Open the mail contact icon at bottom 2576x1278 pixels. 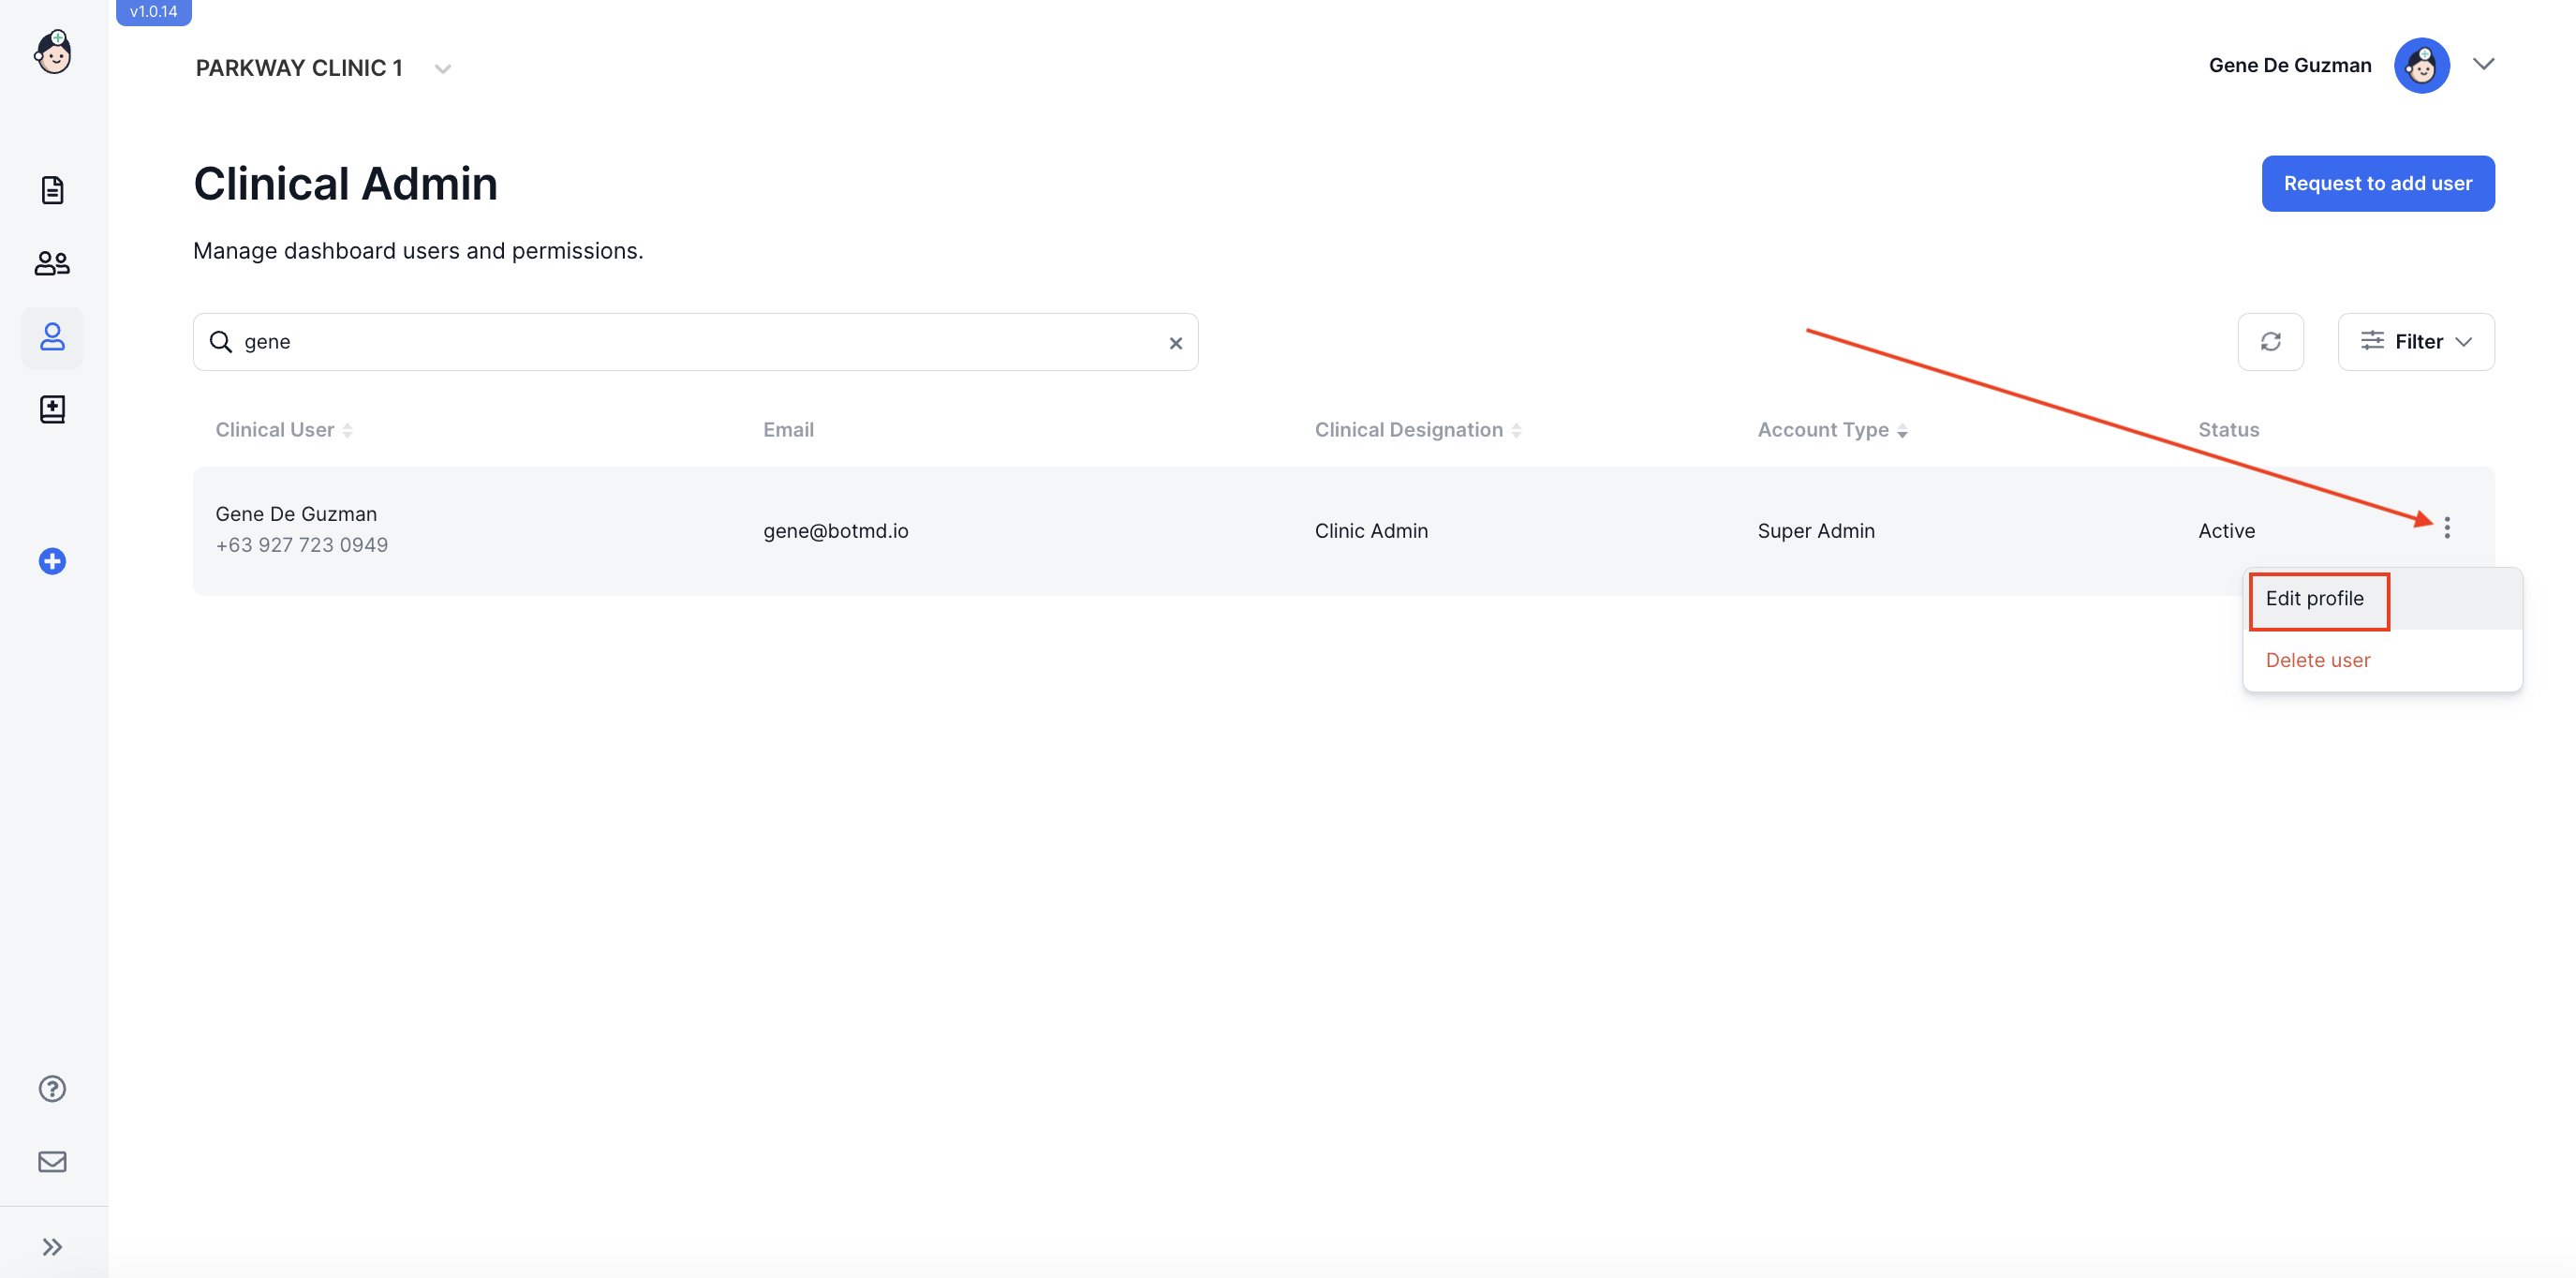click(52, 1161)
